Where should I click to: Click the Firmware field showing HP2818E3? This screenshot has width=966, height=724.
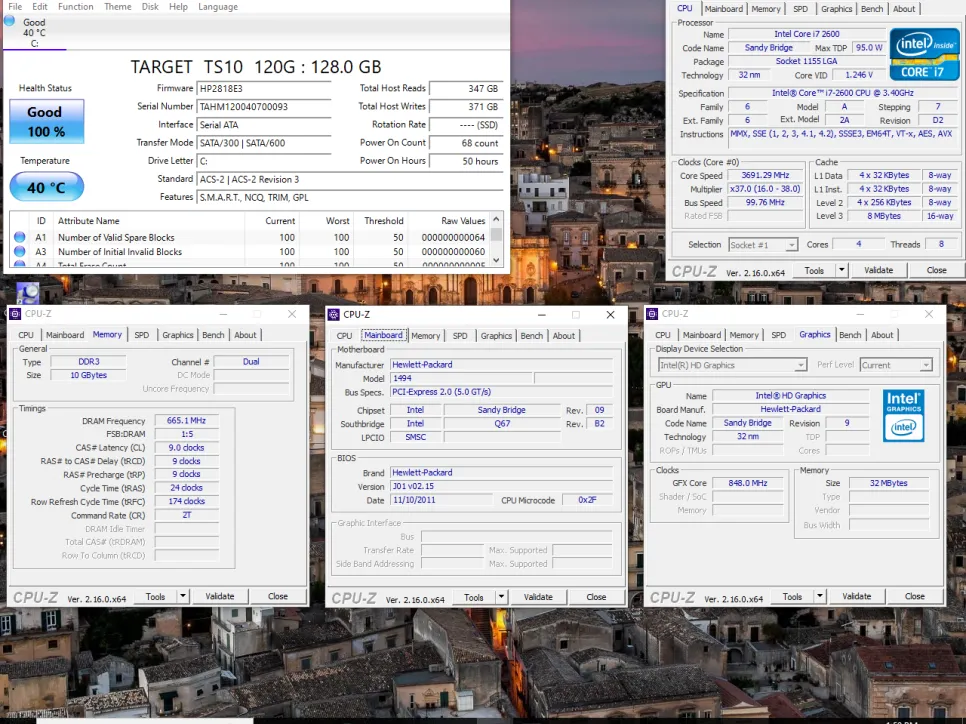click(264, 89)
